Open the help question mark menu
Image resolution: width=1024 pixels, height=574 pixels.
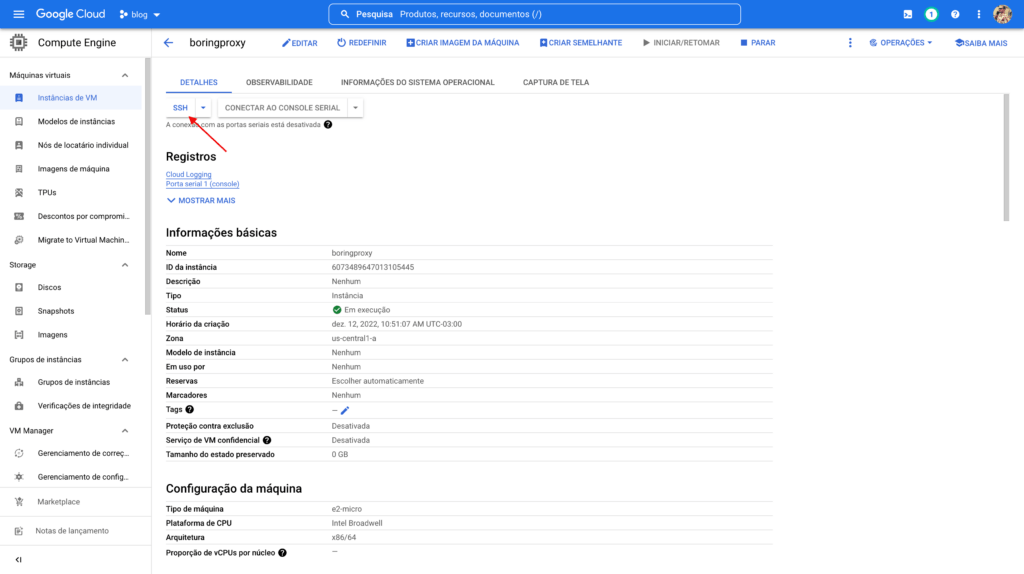pos(955,14)
